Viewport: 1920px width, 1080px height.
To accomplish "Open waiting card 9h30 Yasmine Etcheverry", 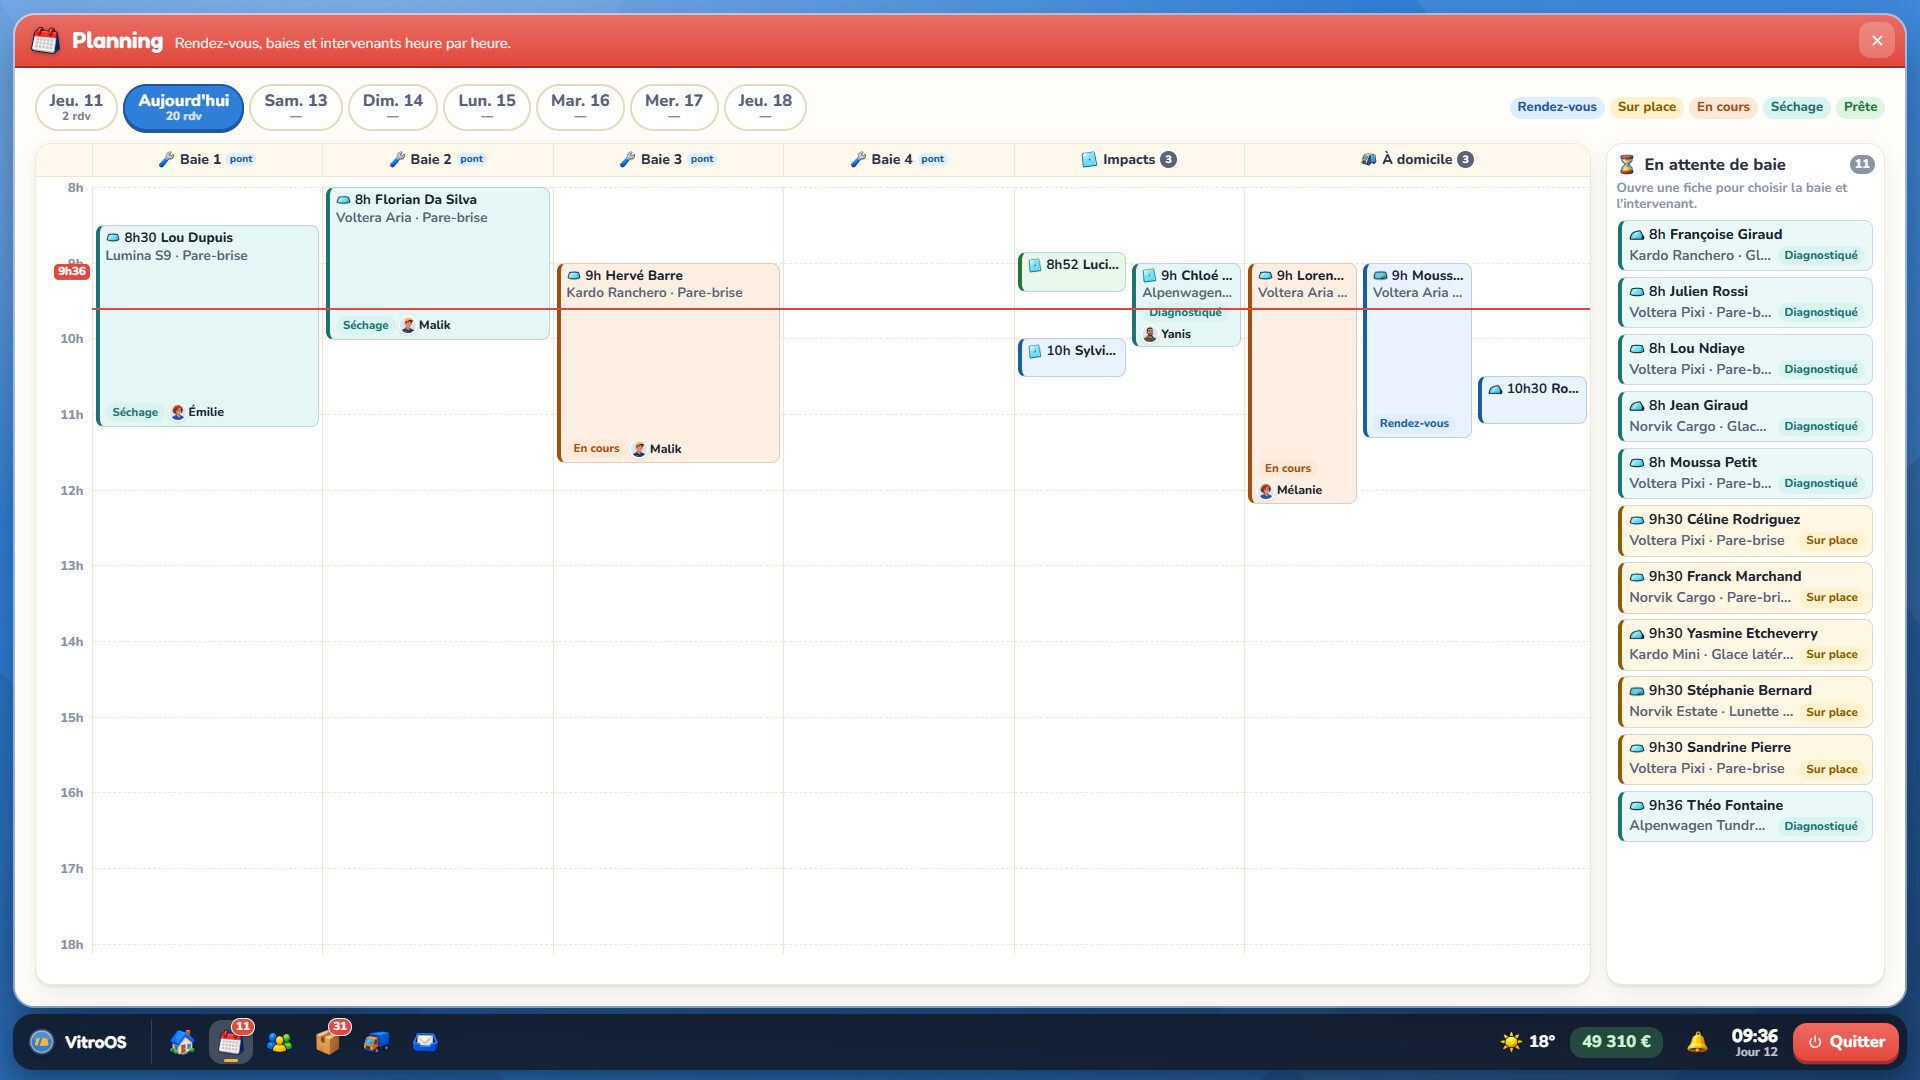I will [x=1745, y=644].
